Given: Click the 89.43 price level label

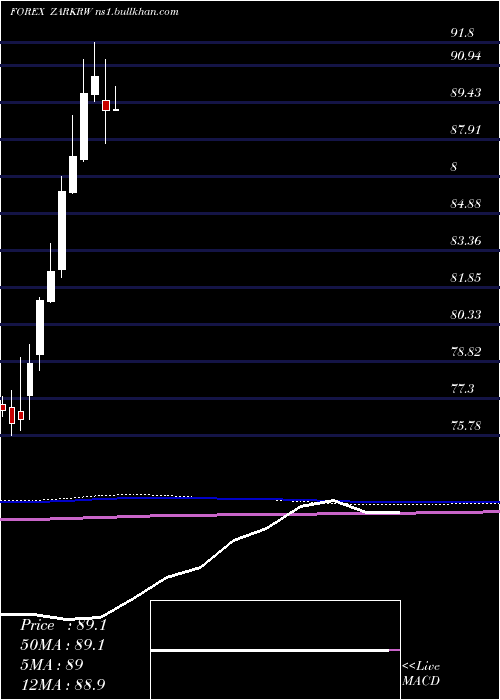Looking at the screenshot, I should [x=466, y=93].
